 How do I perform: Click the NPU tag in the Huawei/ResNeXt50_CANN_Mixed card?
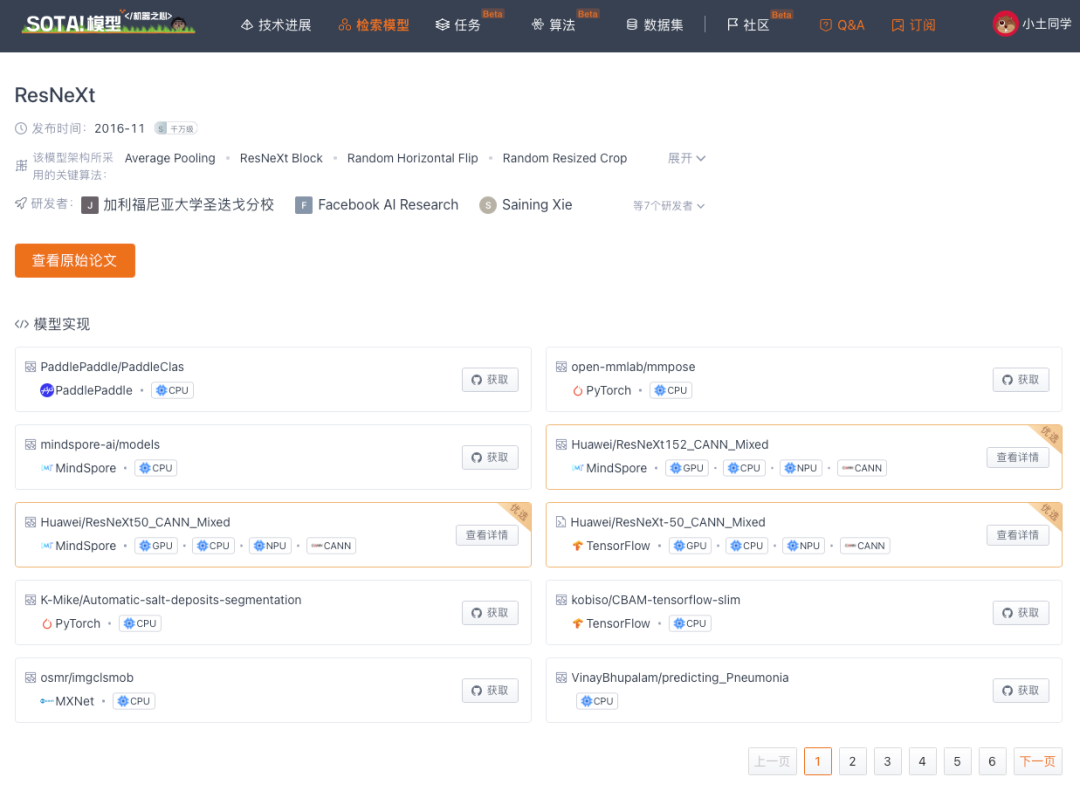[x=270, y=546]
